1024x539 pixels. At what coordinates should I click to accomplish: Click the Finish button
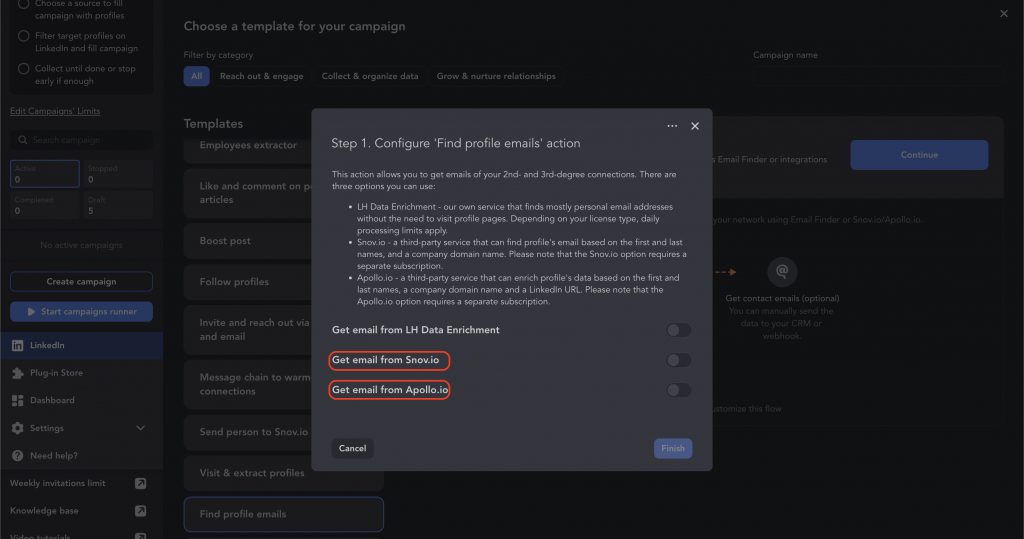tap(673, 448)
